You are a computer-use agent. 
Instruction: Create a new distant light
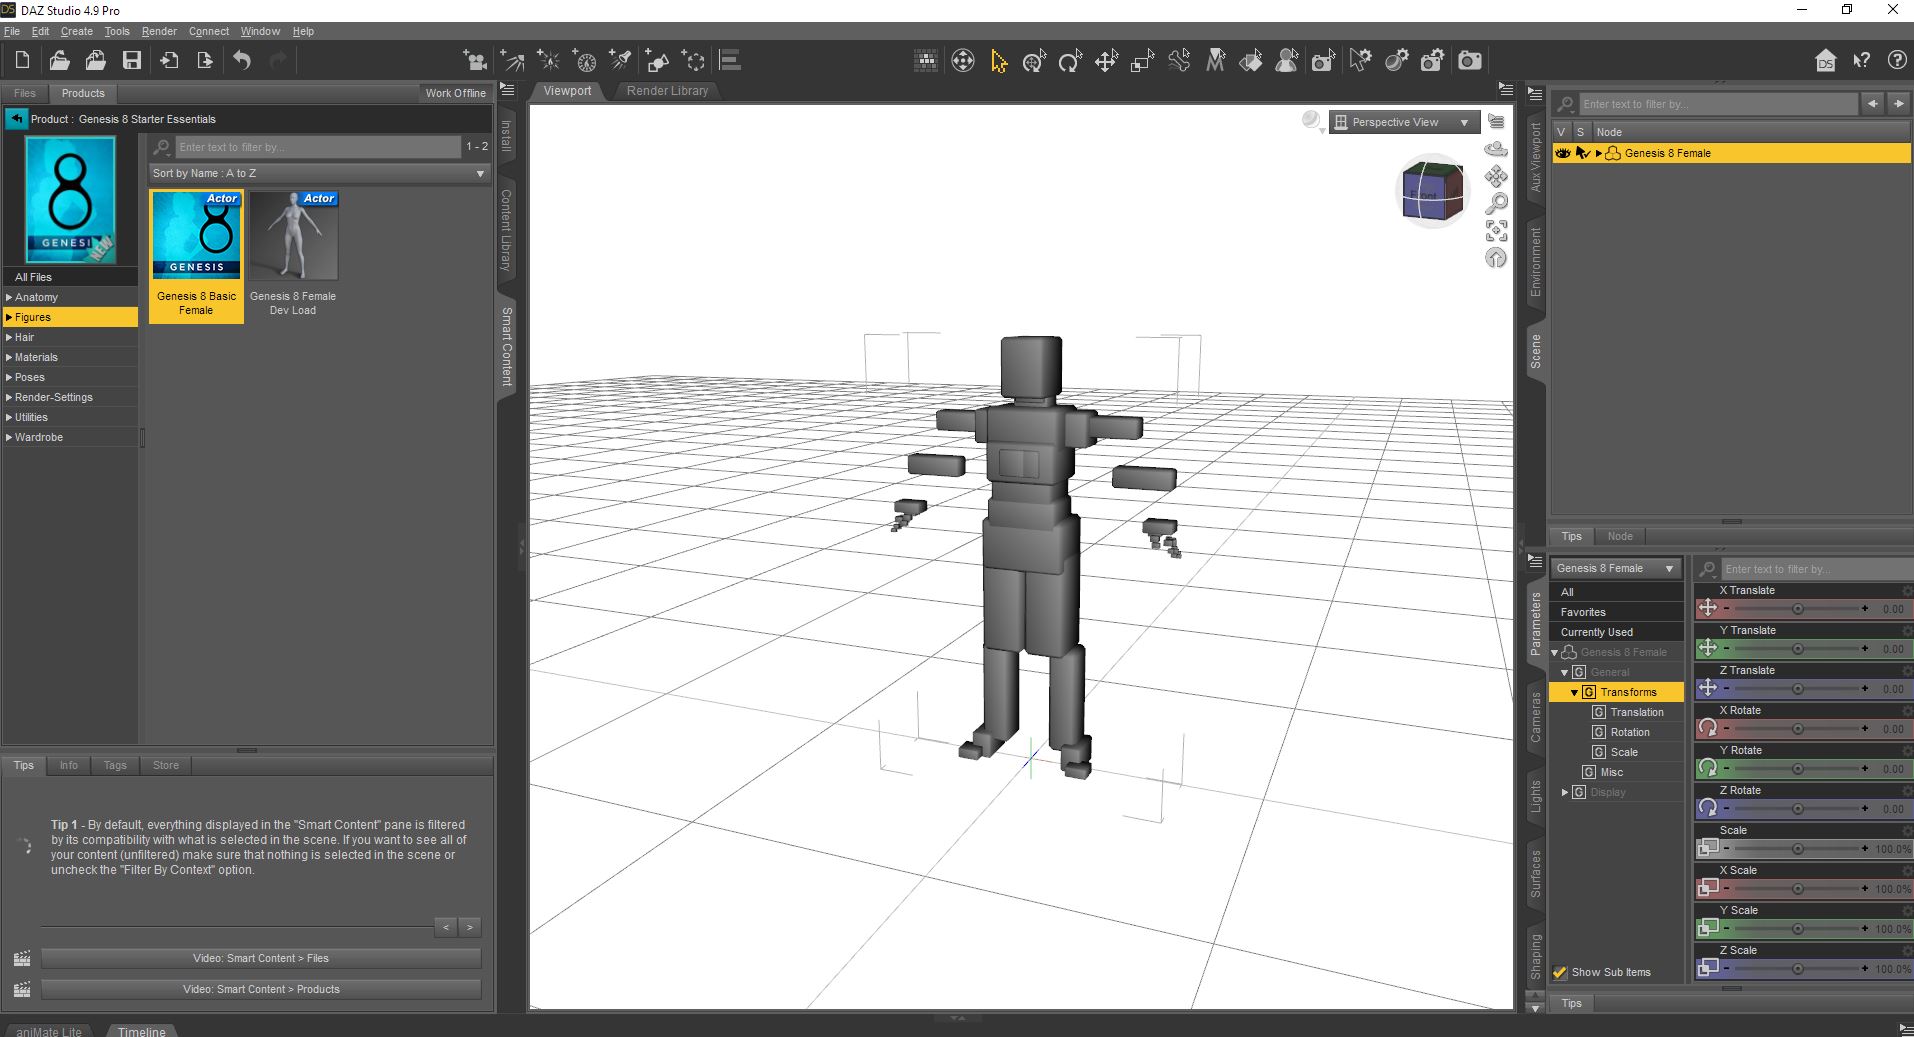(512, 61)
